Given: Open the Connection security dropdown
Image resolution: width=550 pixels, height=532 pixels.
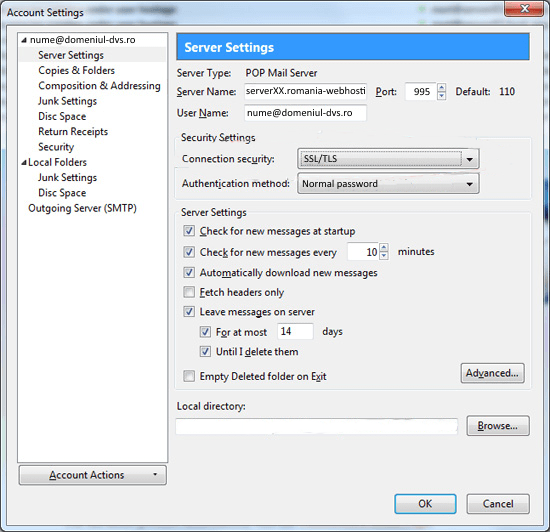Looking at the screenshot, I should tap(388, 159).
